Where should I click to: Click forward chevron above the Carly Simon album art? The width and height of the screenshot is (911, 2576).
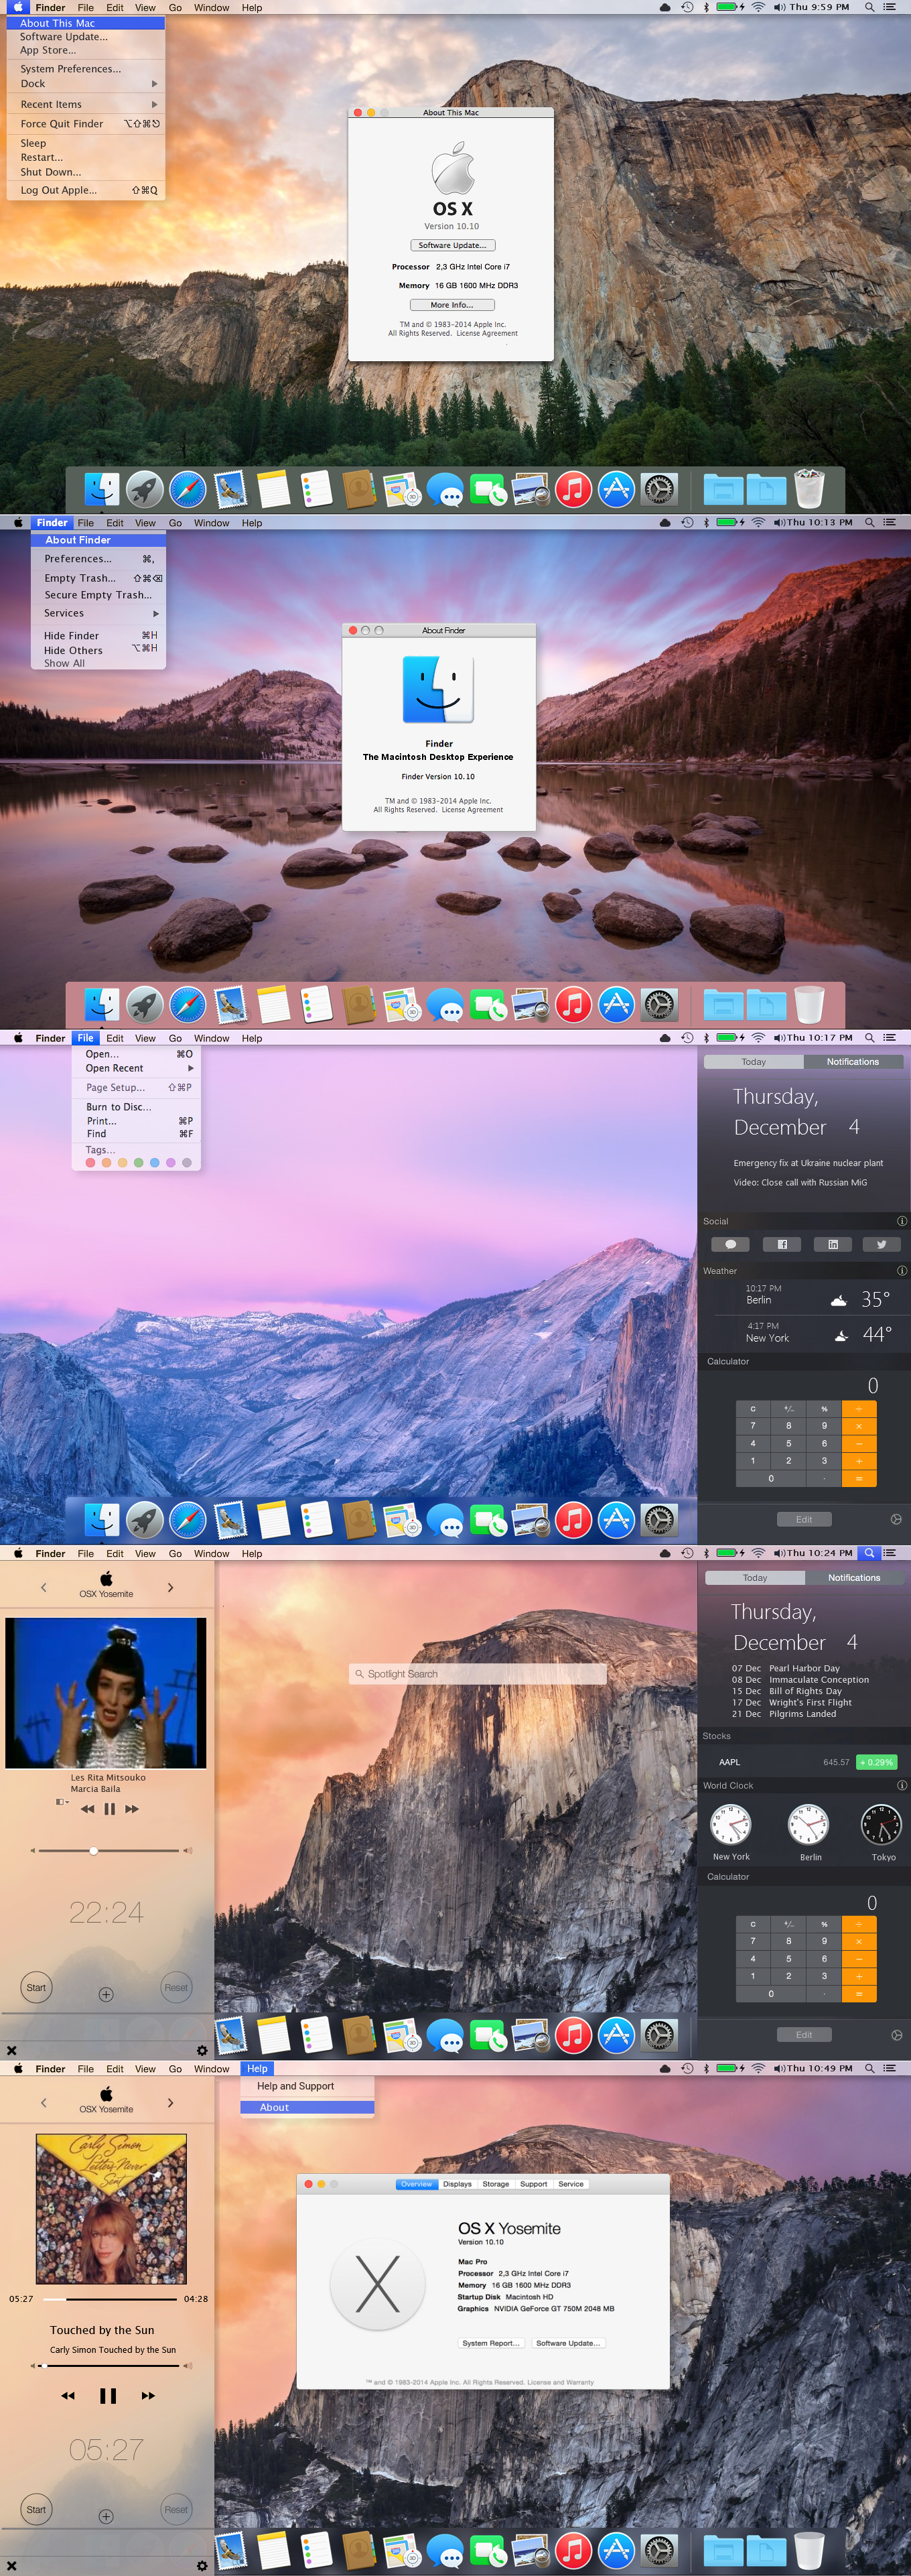tap(170, 2102)
